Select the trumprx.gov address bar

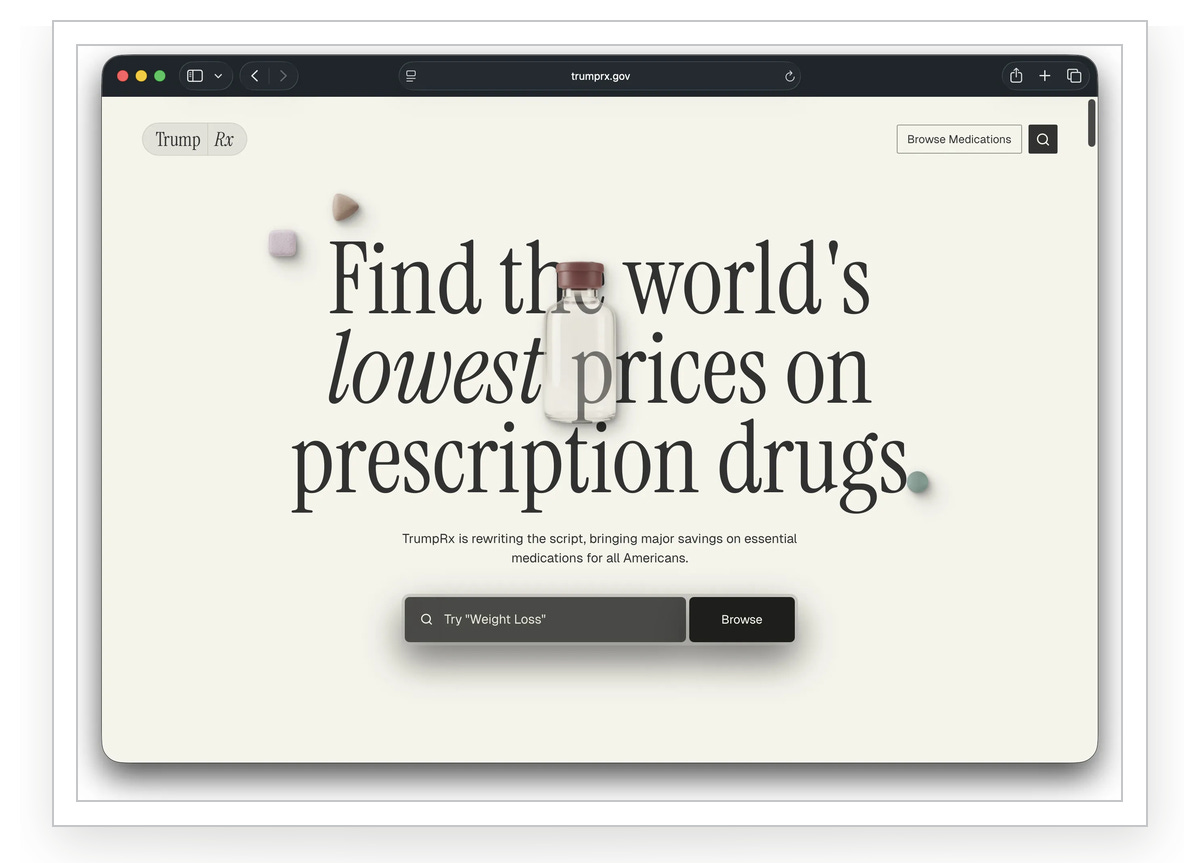[x=600, y=76]
